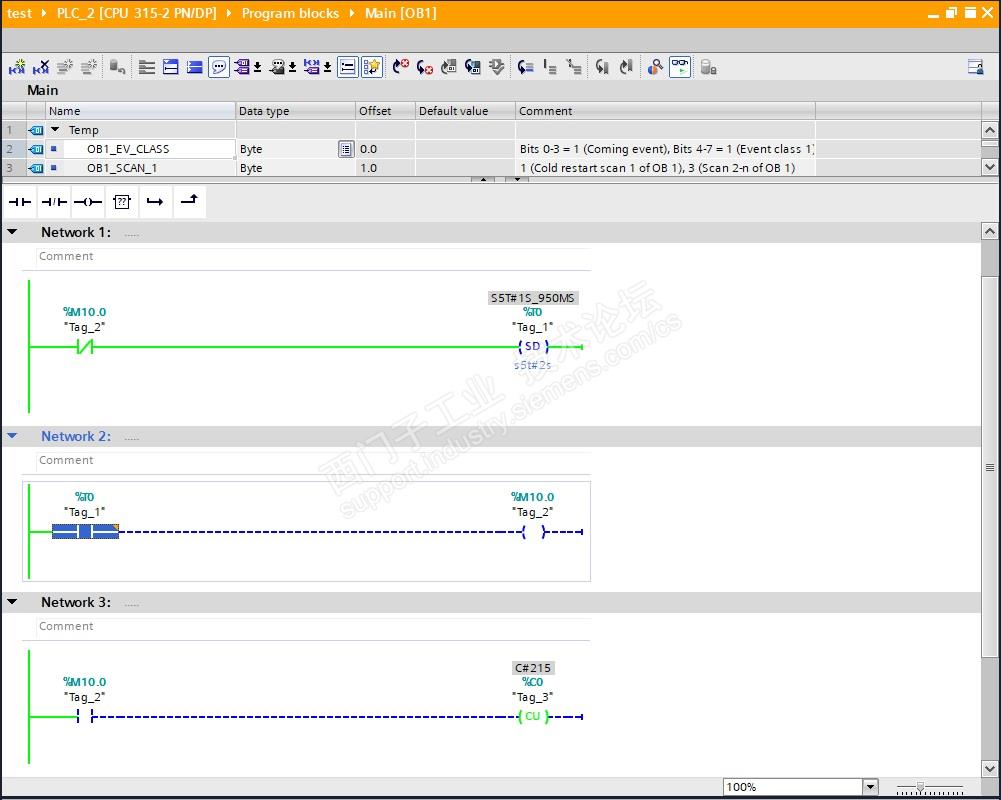Adjust the zoom slider at bottom right
The width and height of the screenshot is (1001, 800).
[920, 787]
